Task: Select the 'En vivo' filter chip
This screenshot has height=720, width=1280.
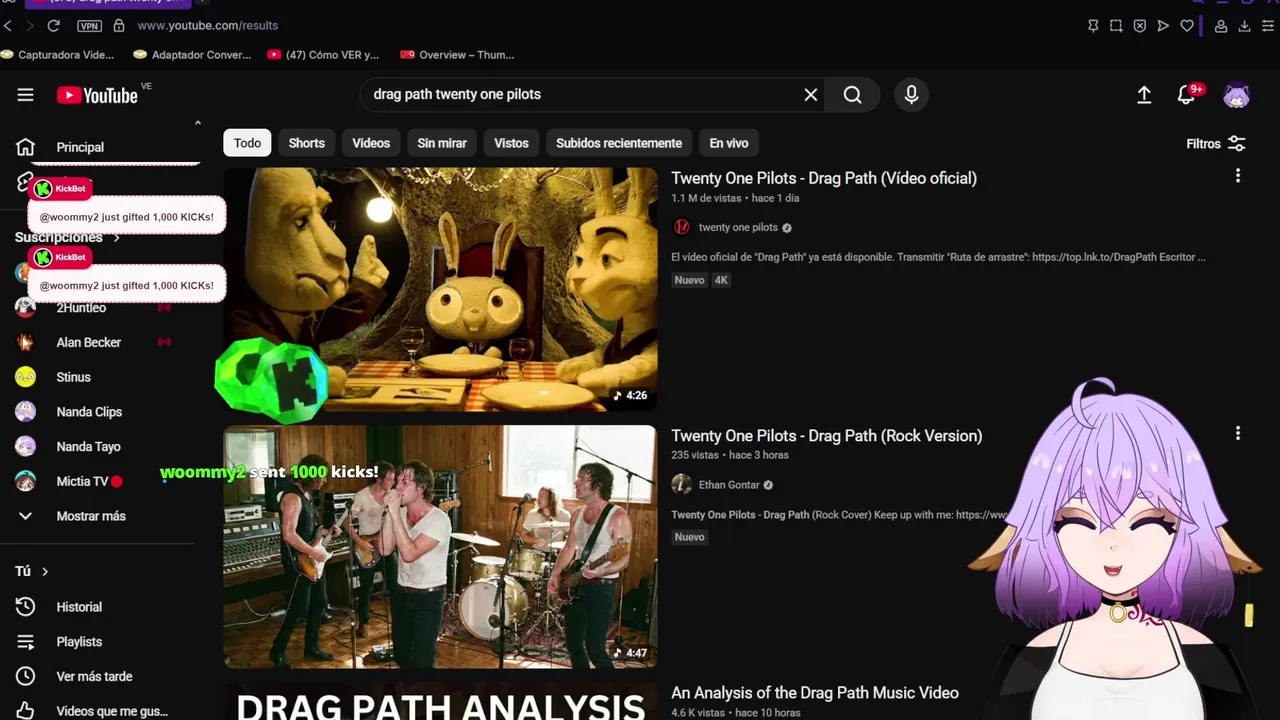Action: point(729,143)
